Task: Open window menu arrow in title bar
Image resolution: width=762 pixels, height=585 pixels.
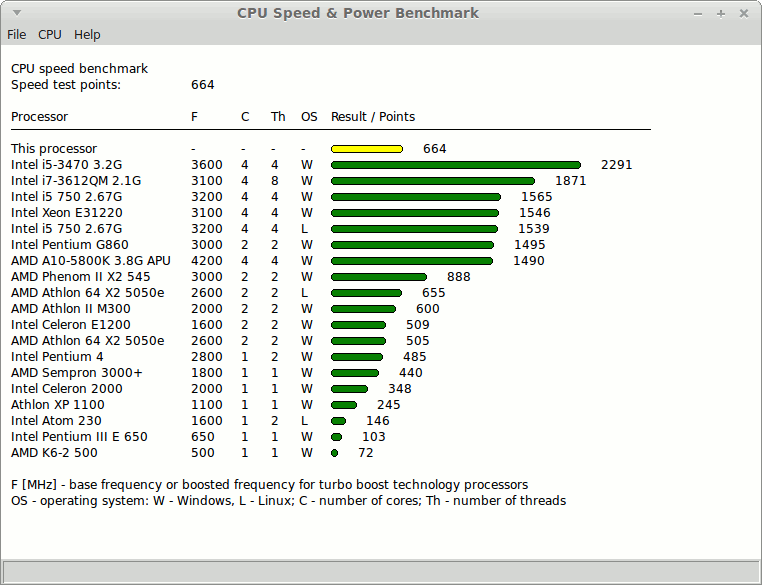Action: click(x=14, y=13)
